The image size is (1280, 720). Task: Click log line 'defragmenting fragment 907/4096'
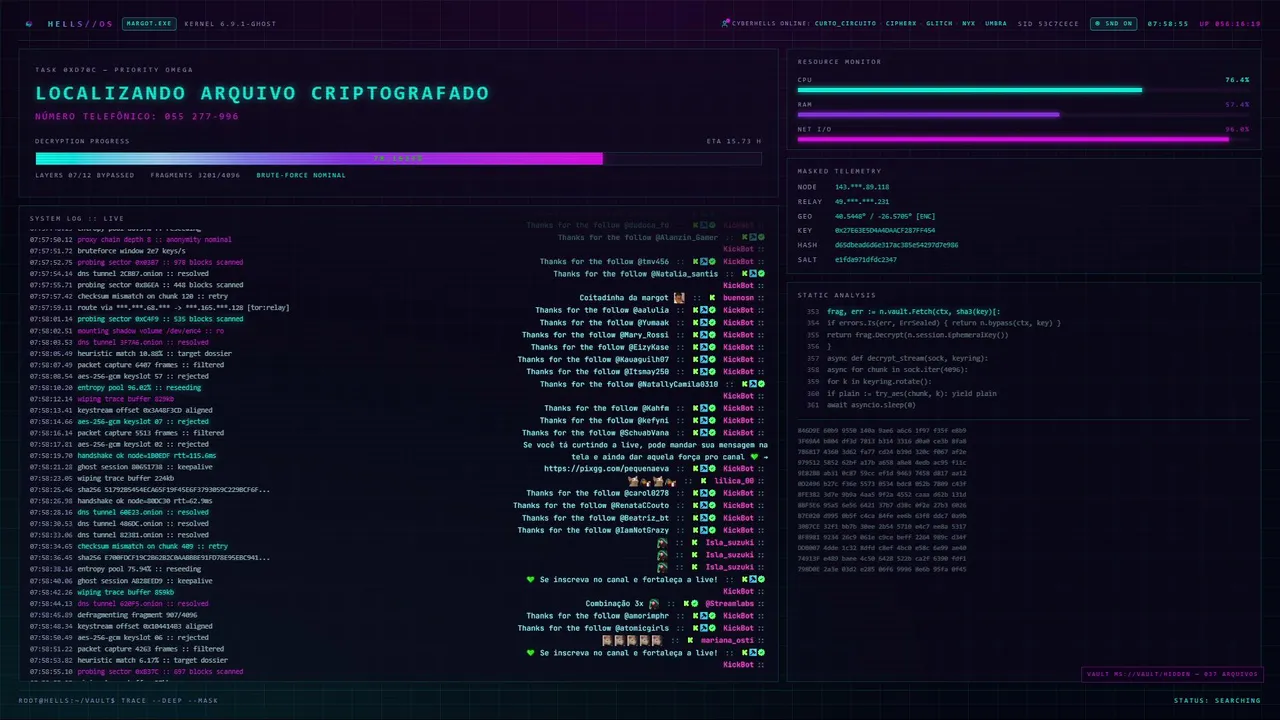point(120,615)
